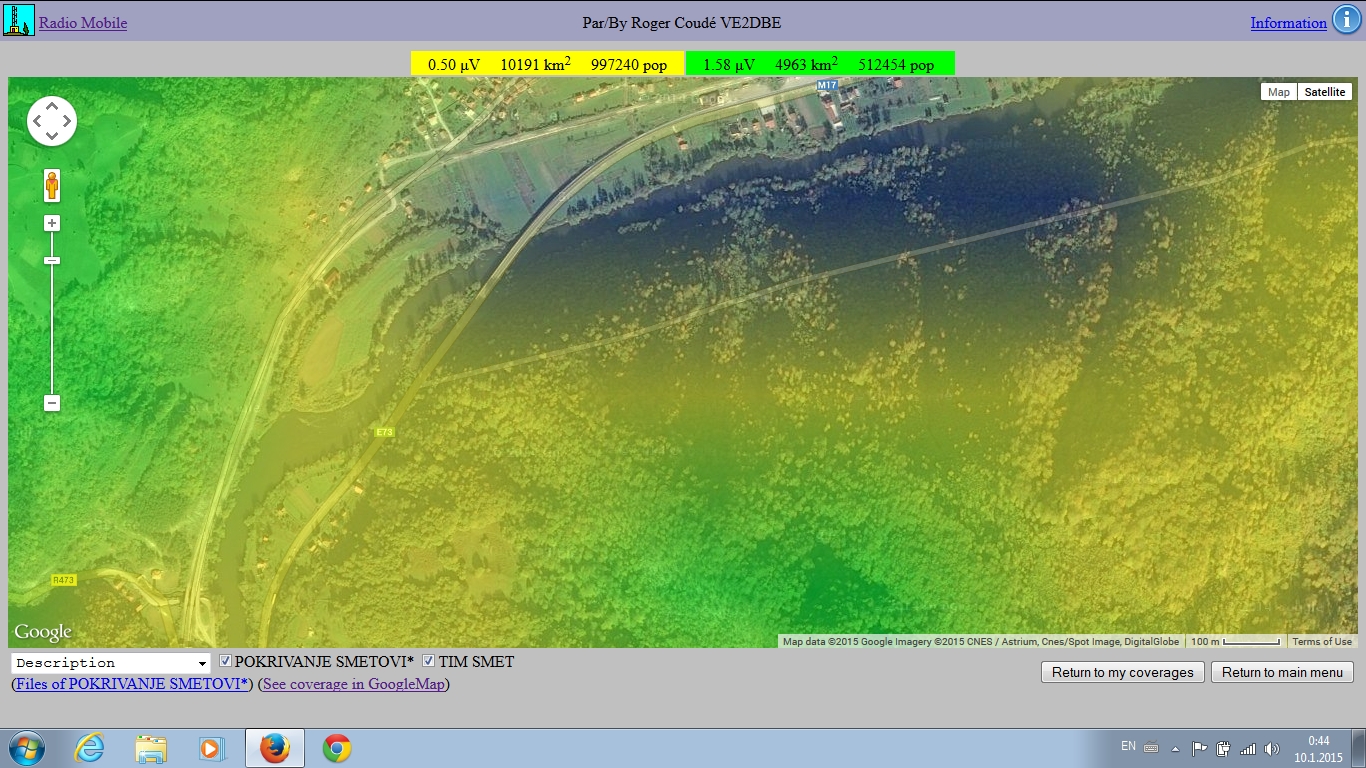Open the See coverage in GoogleMap link
The height and width of the screenshot is (768, 1366).
click(354, 684)
